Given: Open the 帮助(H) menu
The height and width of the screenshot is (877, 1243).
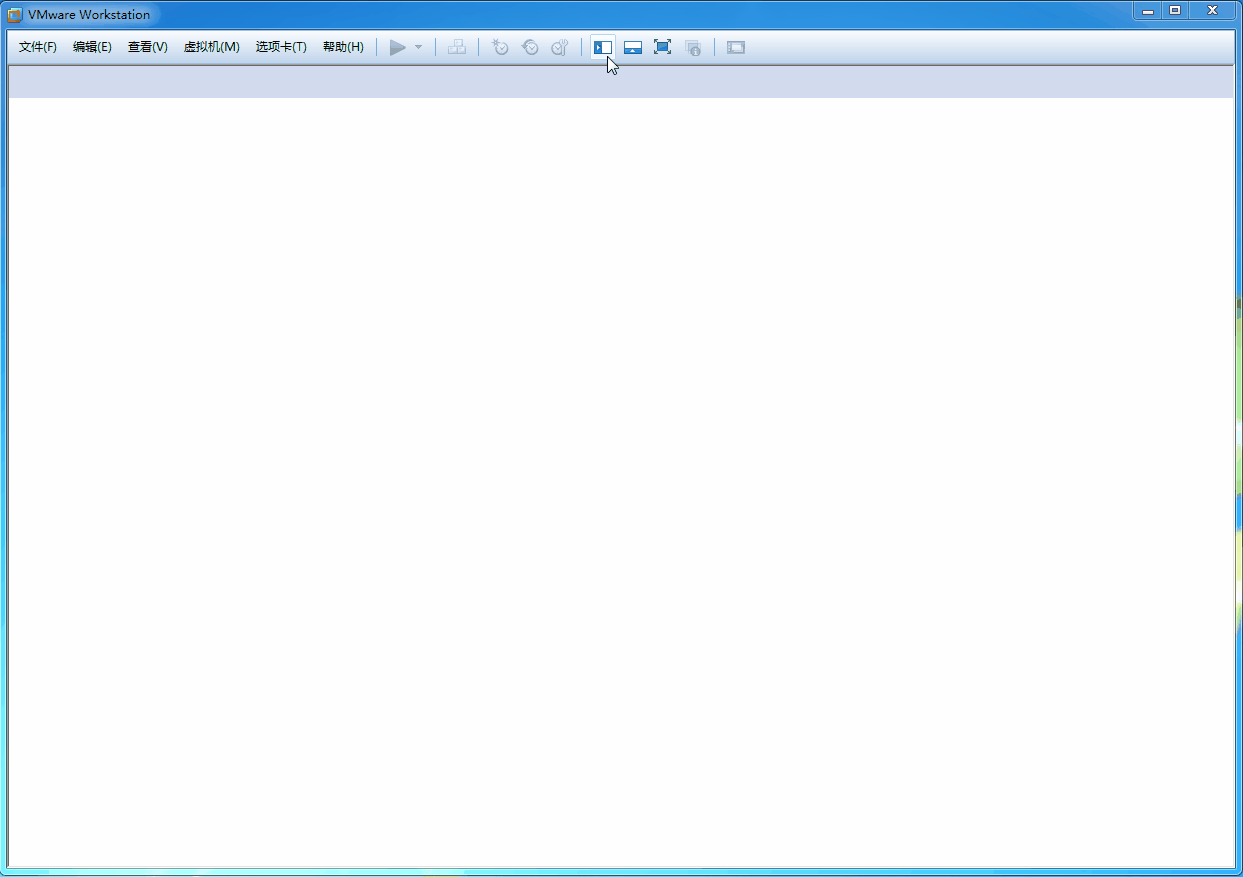Looking at the screenshot, I should (x=343, y=47).
